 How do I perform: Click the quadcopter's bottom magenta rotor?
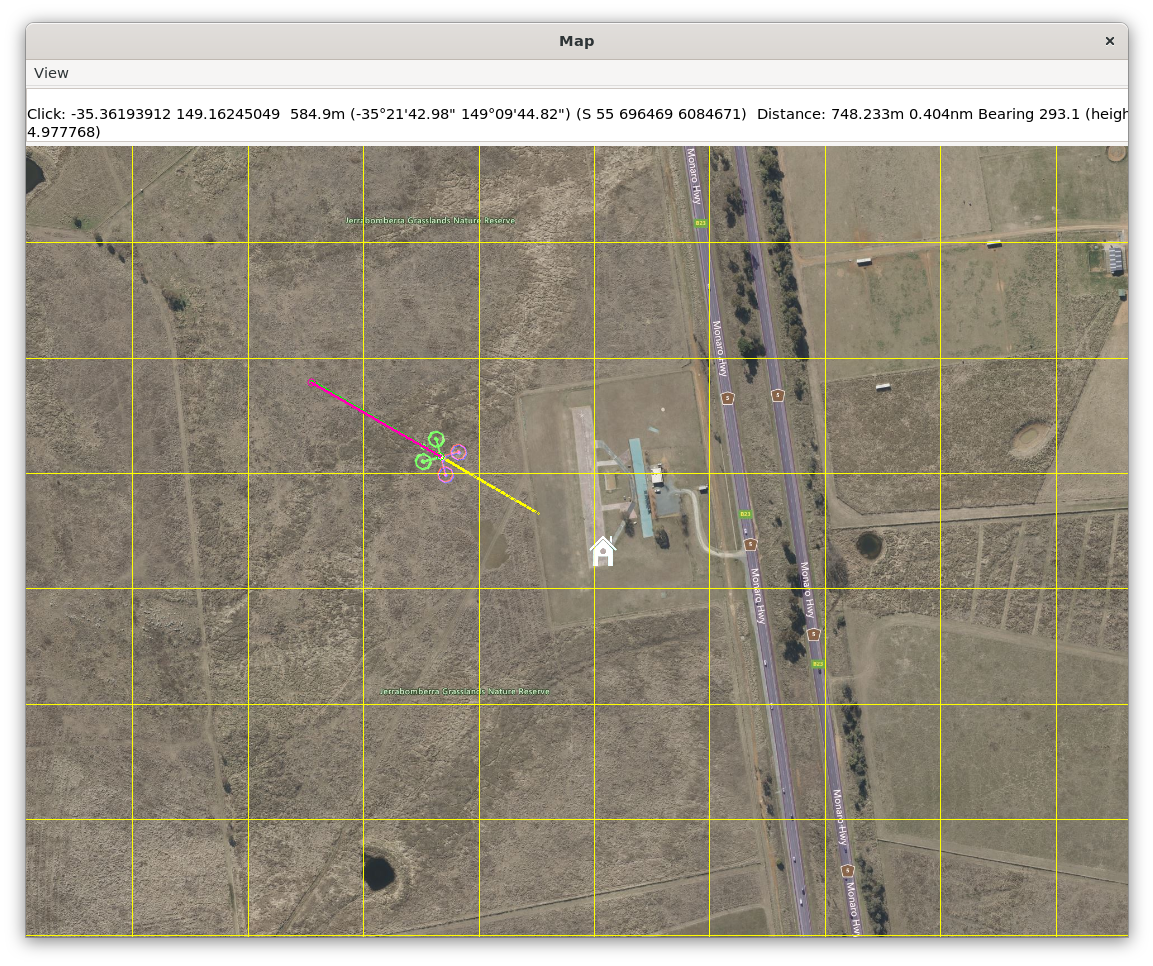[x=445, y=474]
